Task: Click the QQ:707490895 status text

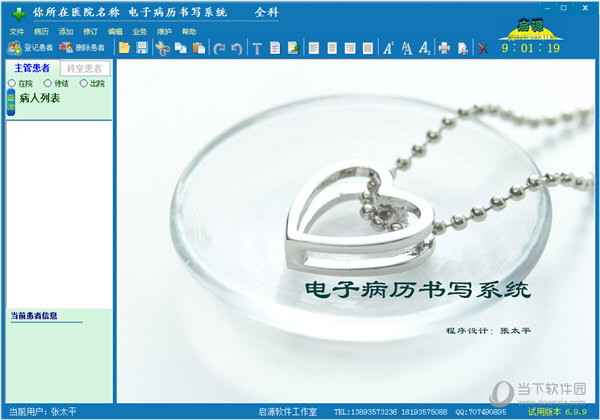Action: pos(481,412)
